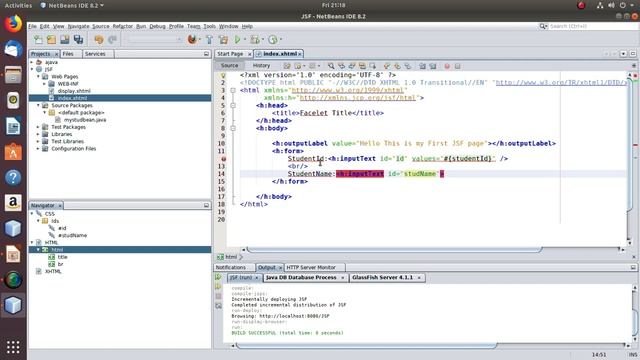Image resolution: width=640 pixels, height=360 pixels.
Task: Click the Build Project hammer icon
Action: tap(209, 40)
